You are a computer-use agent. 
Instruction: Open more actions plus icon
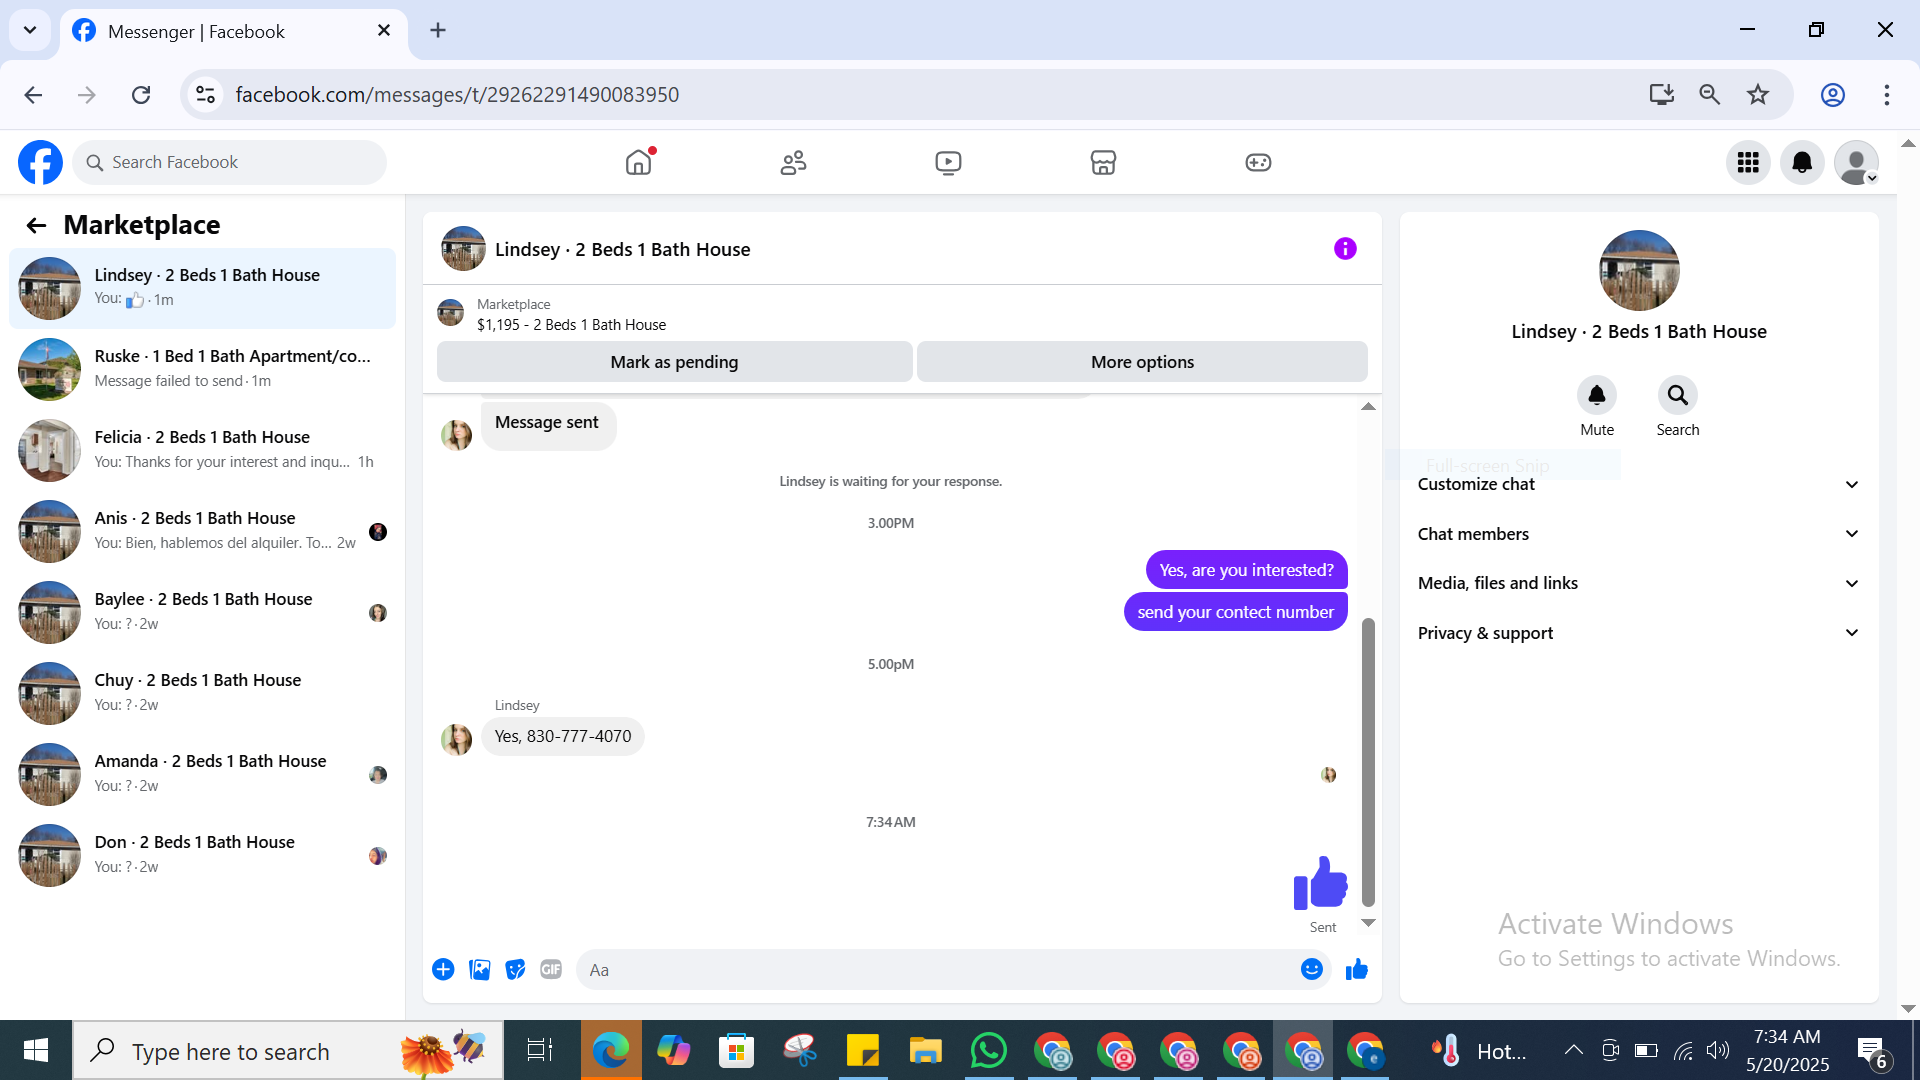(x=443, y=969)
